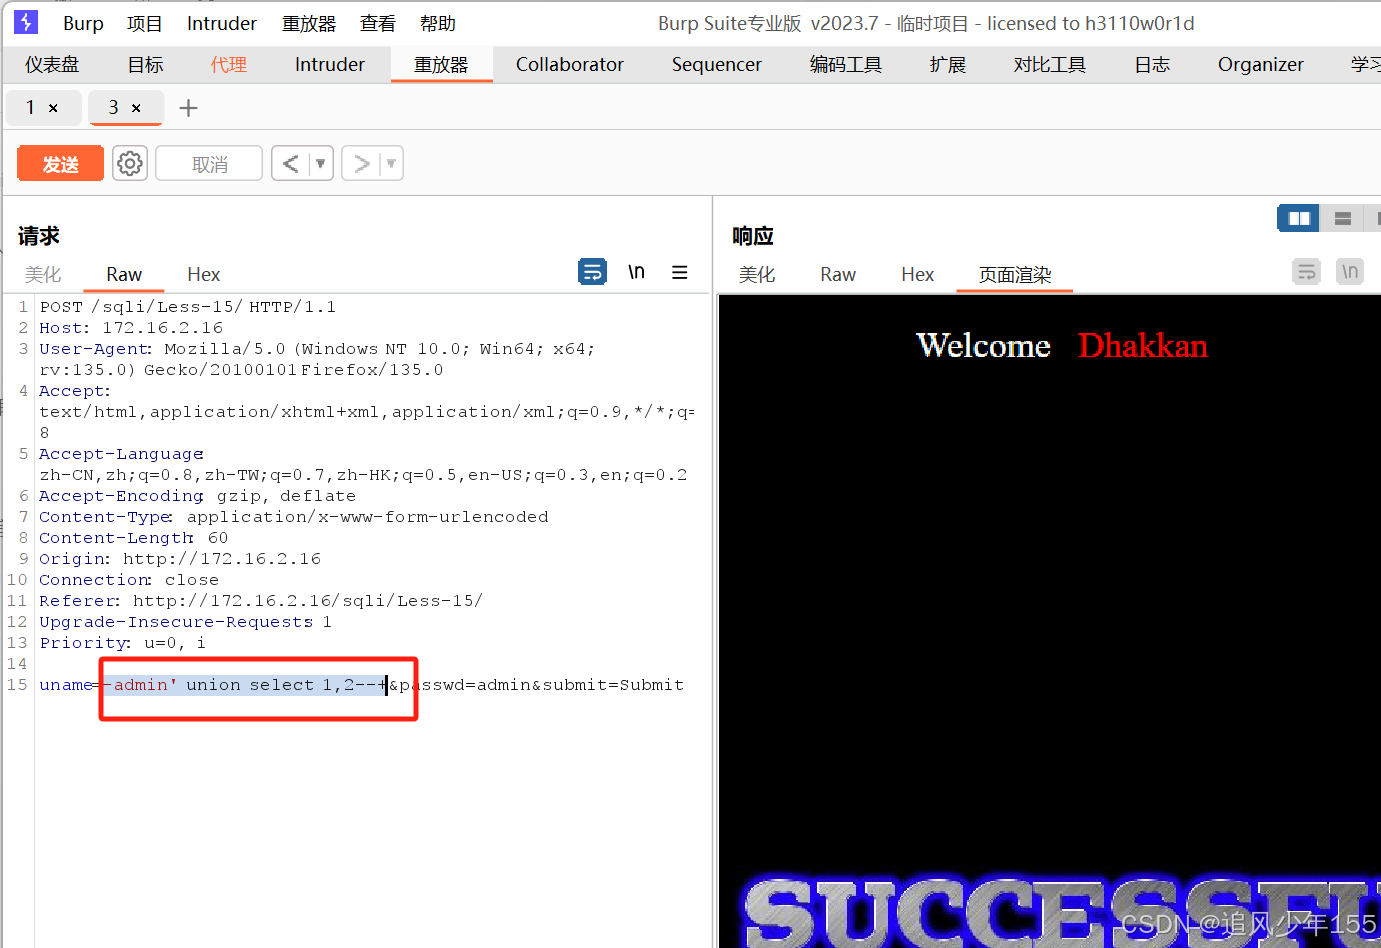Image resolution: width=1381 pixels, height=948 pixels.
Task: Open response Hex view tab
Action: pos(918,274)
